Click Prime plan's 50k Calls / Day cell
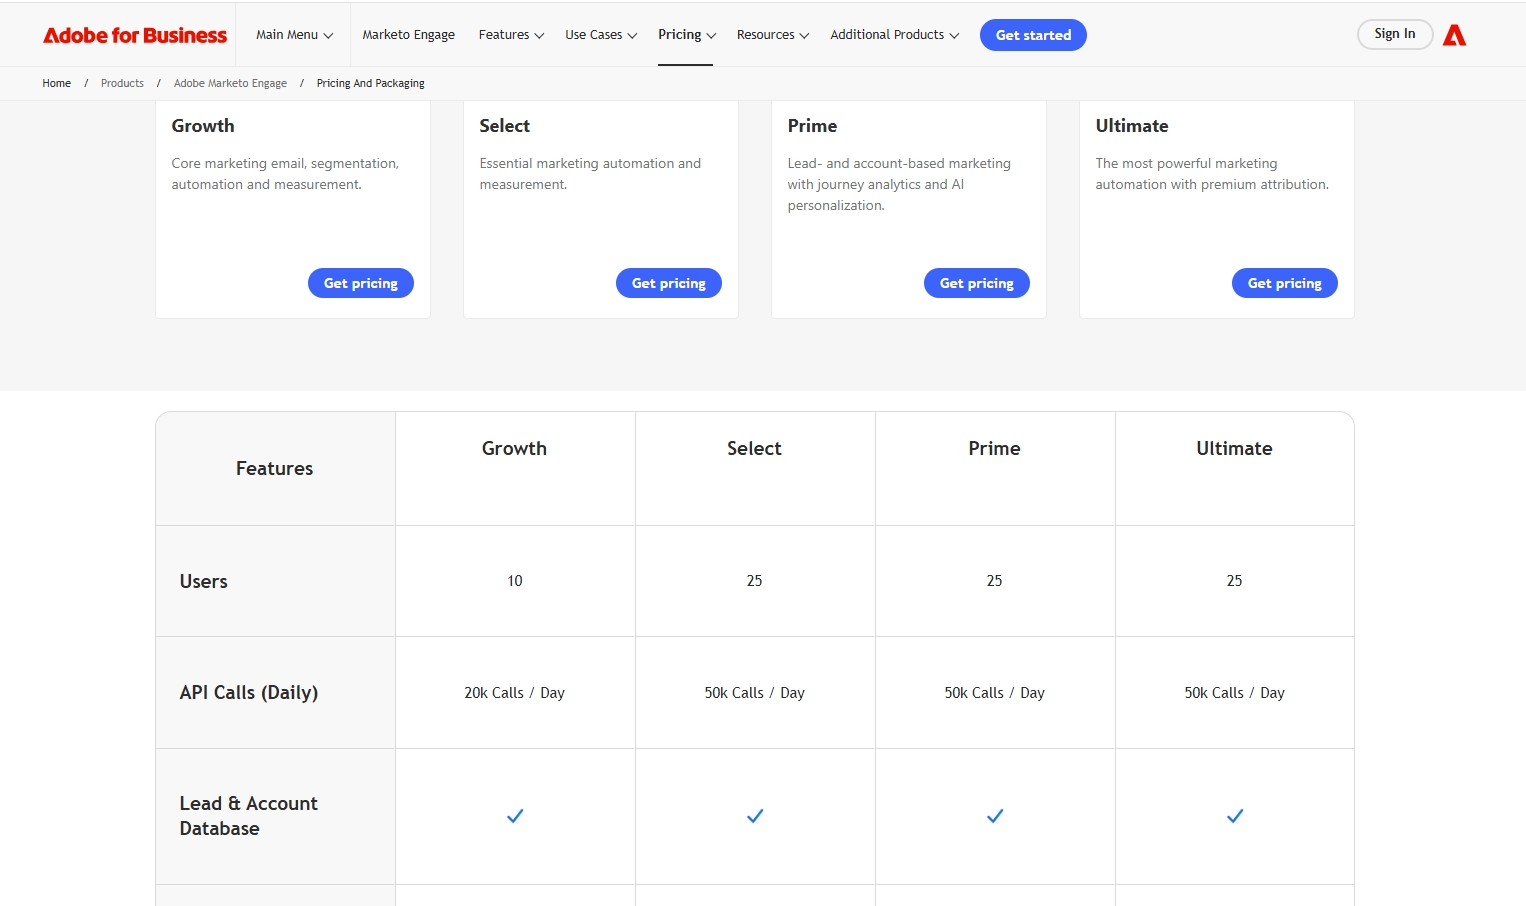Image resolution: width=1526 pixels, height=906 pixels. [x=995, y=693]
